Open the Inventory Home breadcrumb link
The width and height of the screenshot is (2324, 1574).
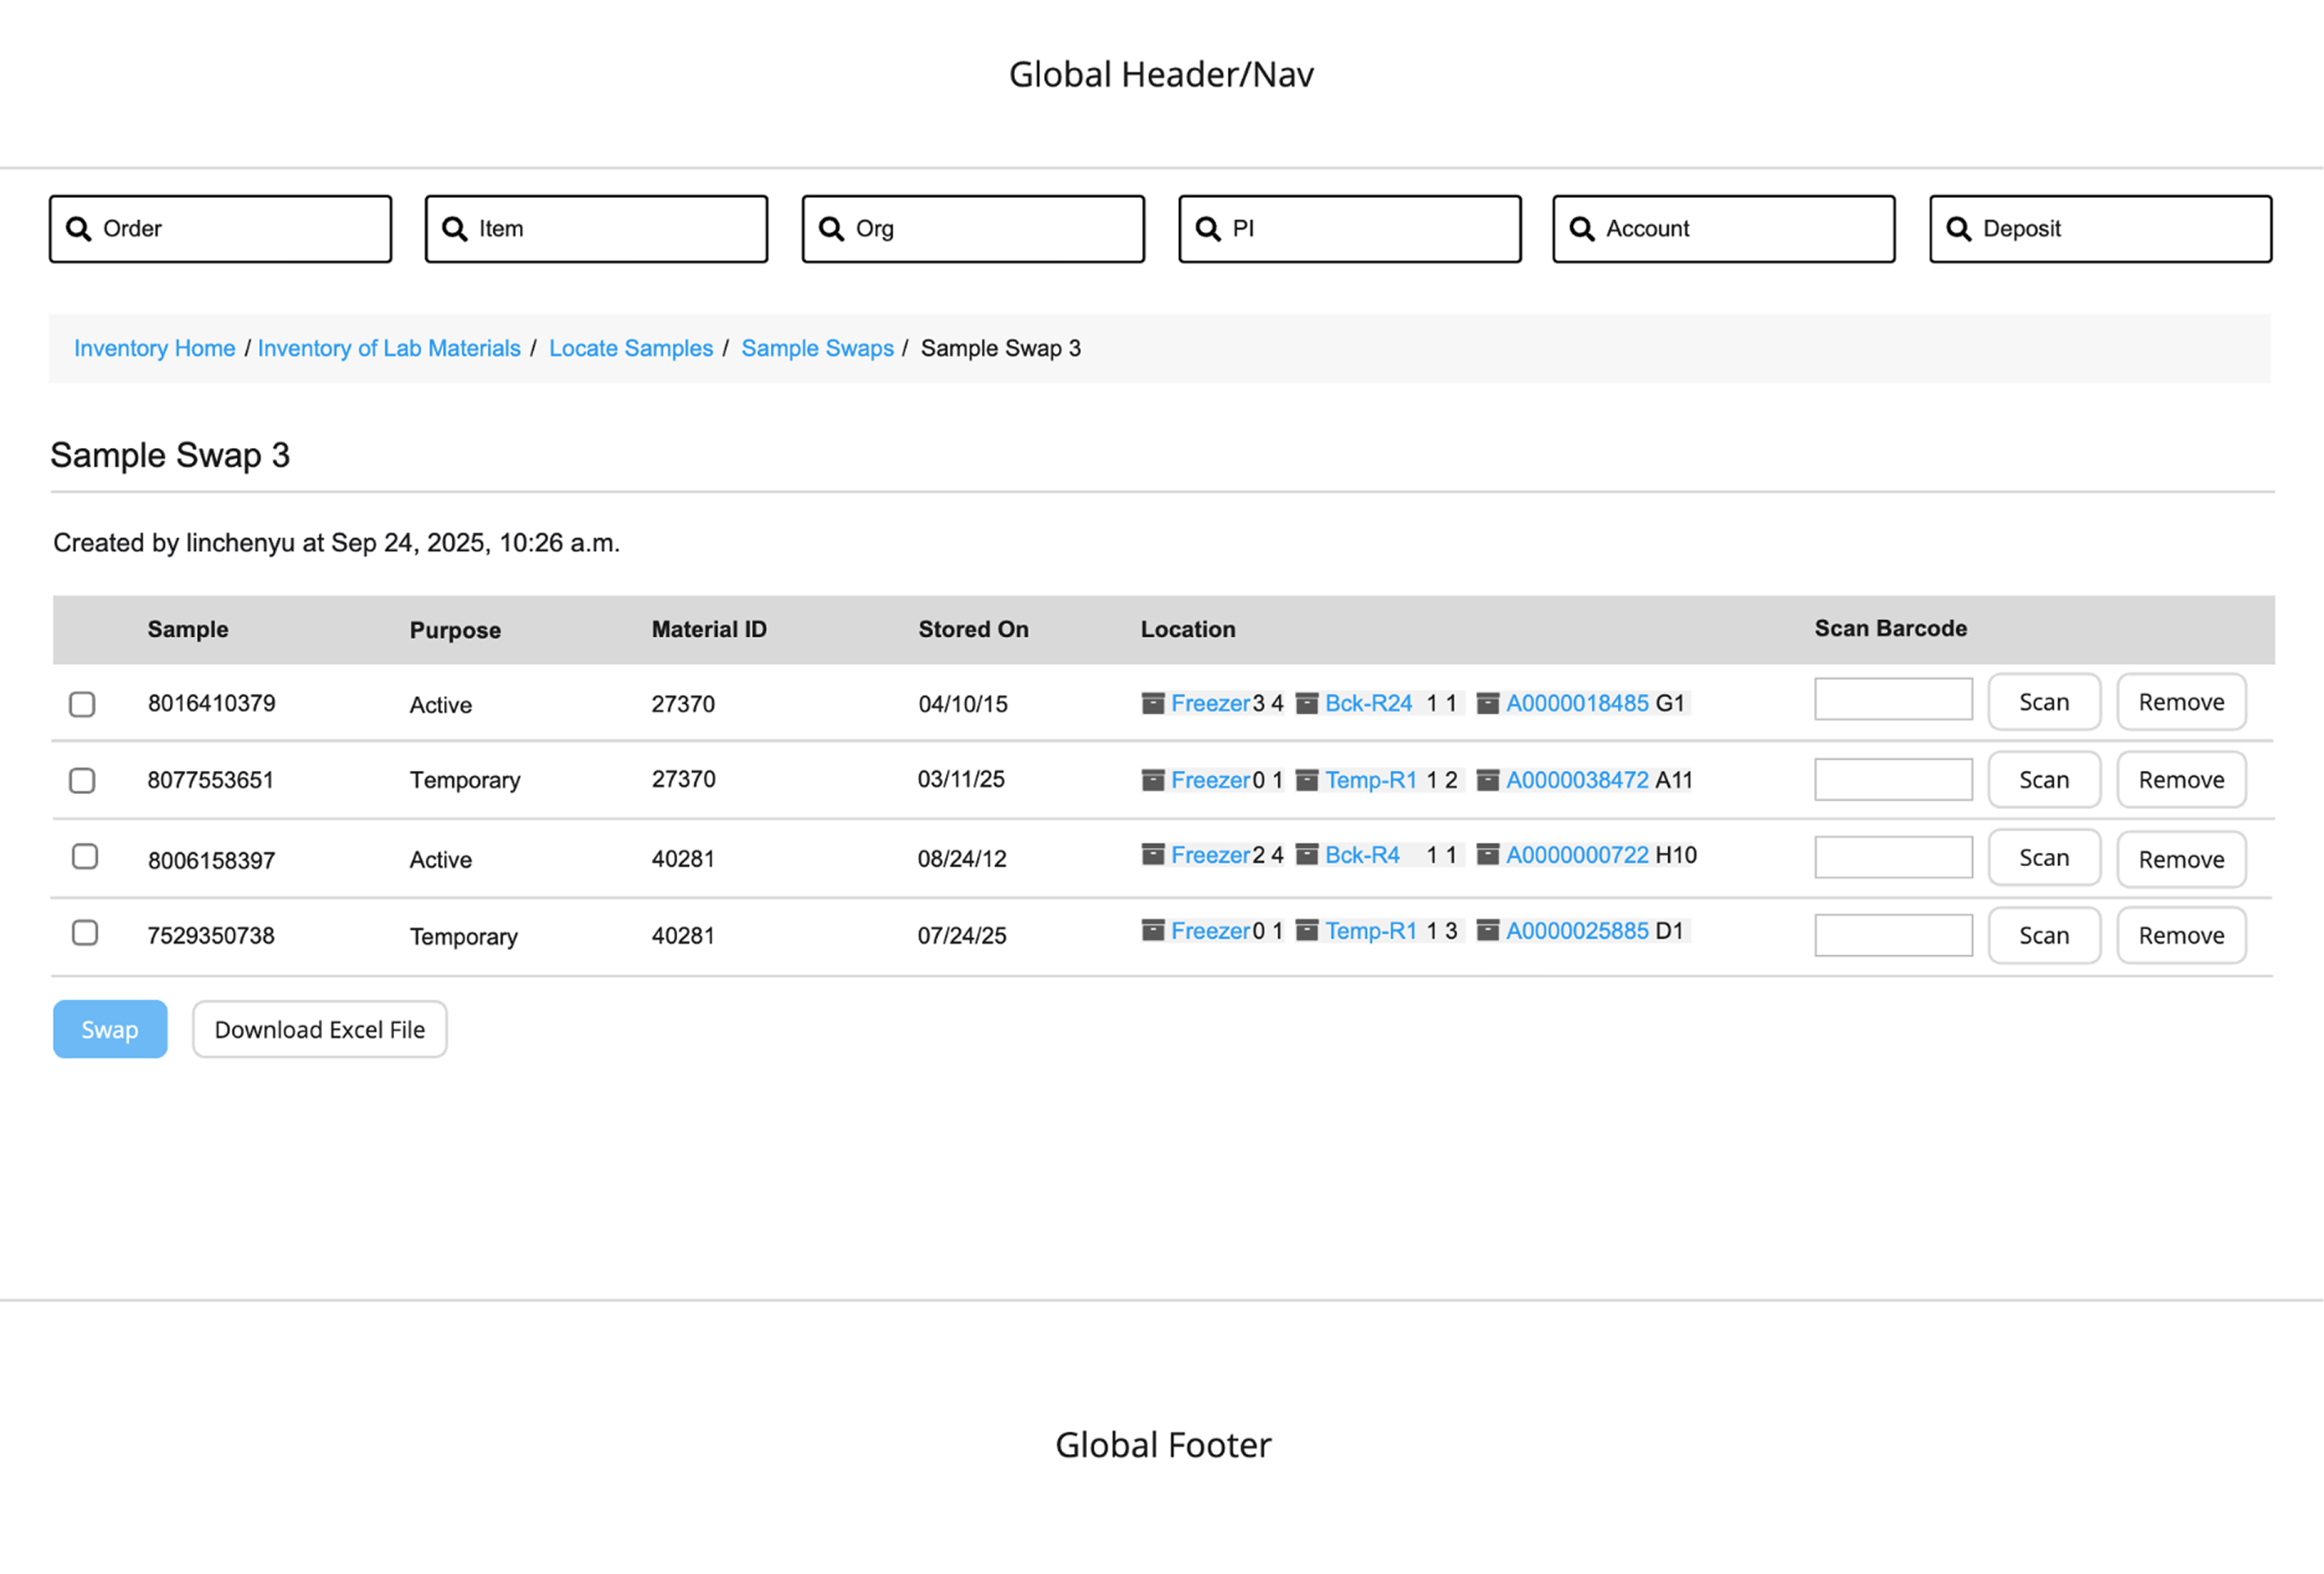pos(154,348)
